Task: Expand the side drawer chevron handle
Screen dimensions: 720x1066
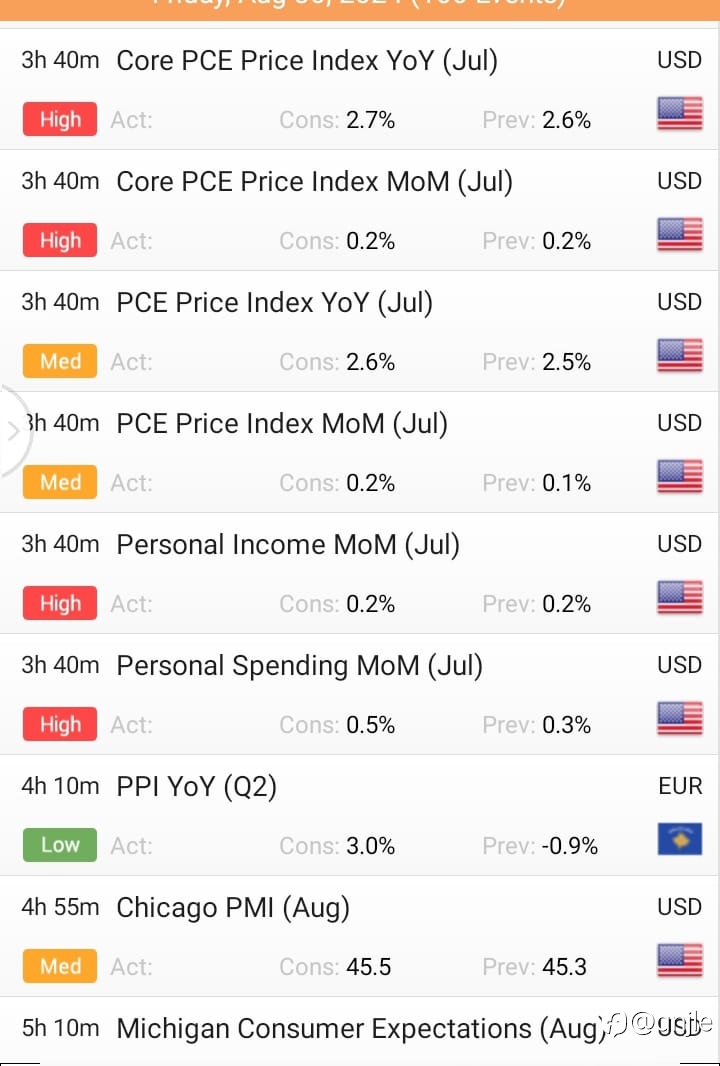Action: tap(14, 431)
